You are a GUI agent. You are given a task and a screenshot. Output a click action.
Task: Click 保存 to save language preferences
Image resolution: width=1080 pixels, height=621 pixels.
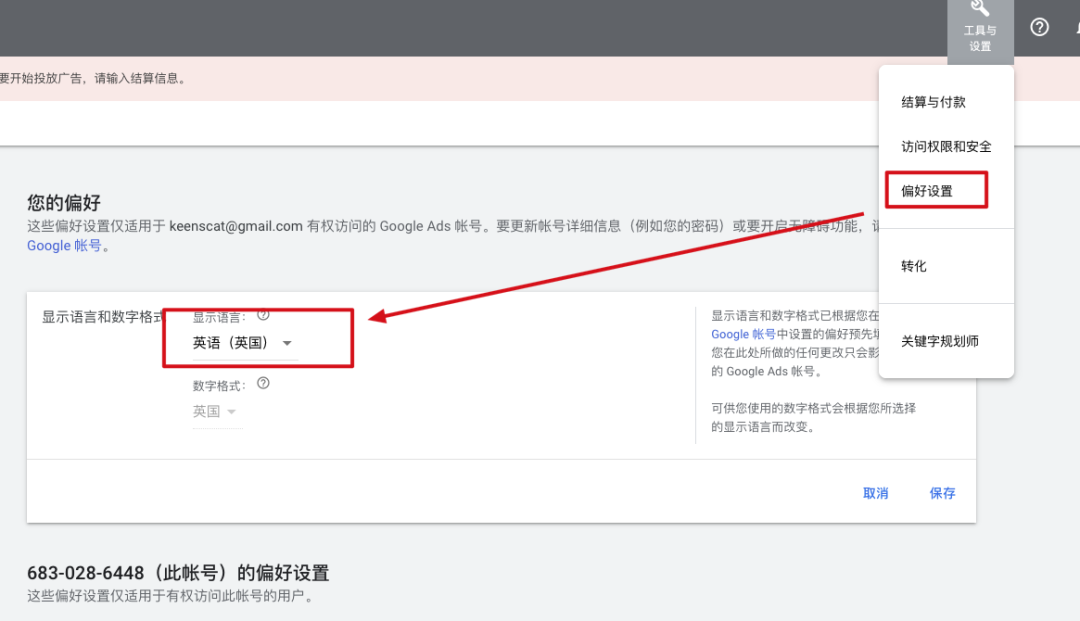click(941, 493)
